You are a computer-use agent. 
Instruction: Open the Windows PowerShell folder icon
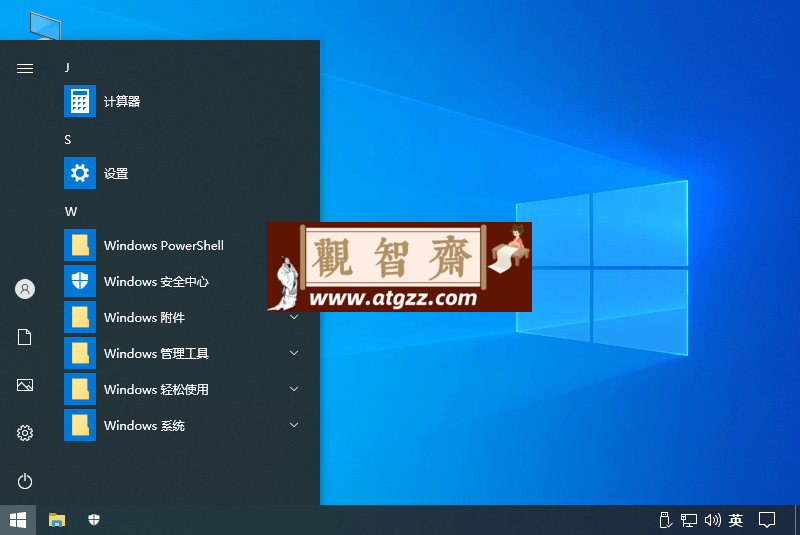(80, 245)
